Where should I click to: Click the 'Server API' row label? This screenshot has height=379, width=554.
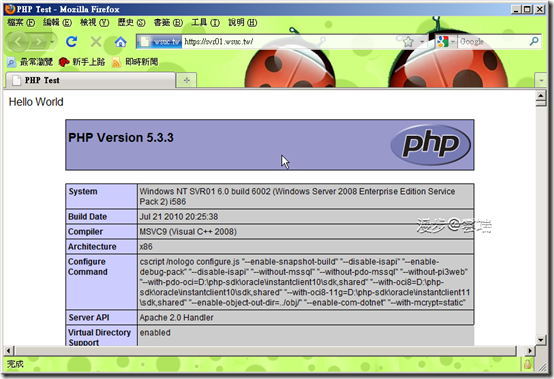coord(89,318)
